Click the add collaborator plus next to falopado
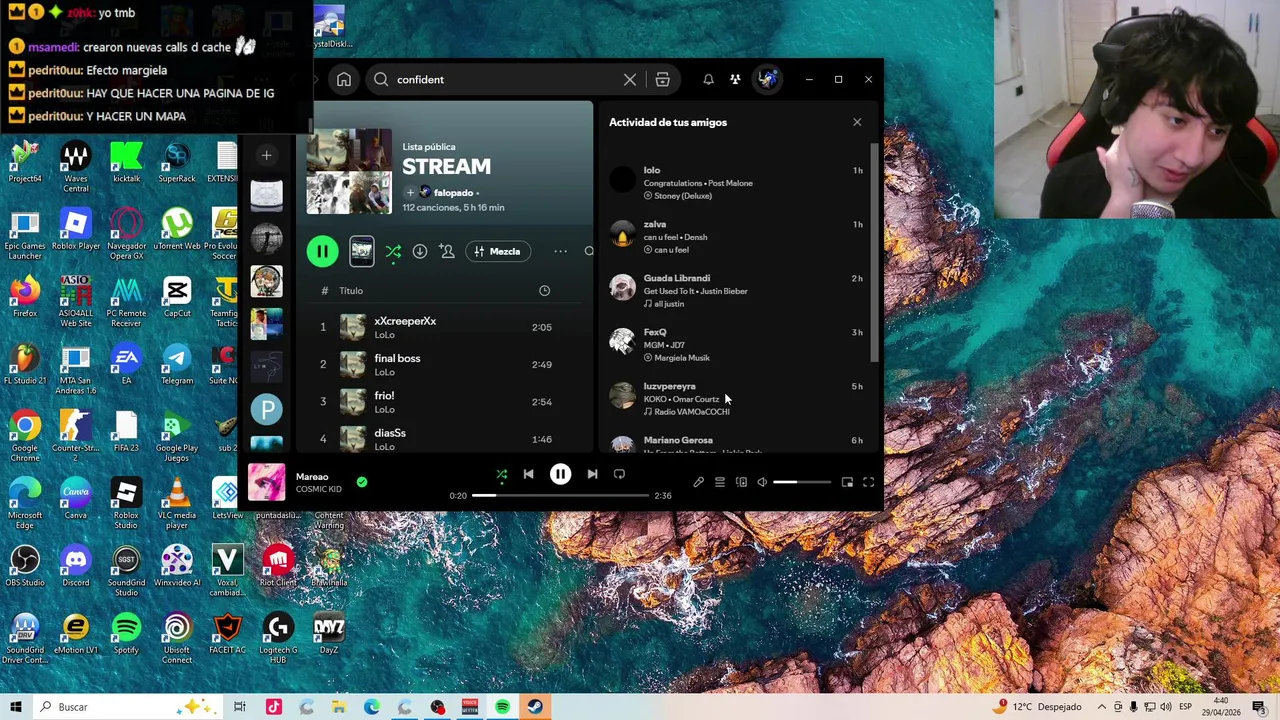 tap(410, 193)
